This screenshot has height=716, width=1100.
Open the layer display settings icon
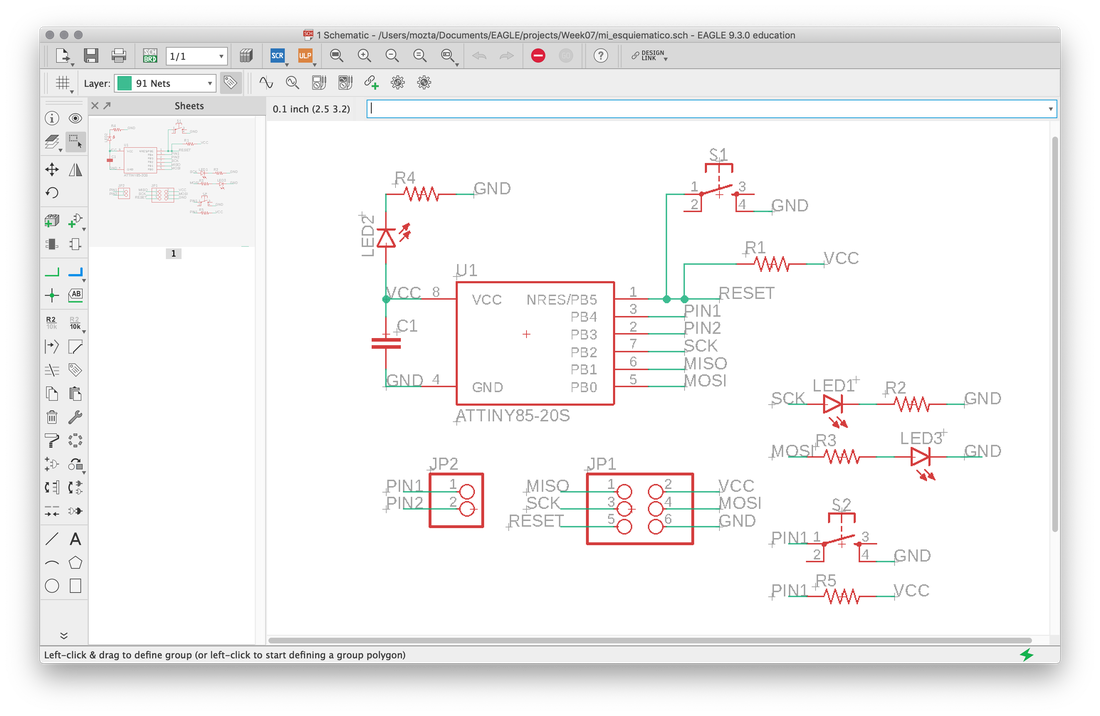pyautogui.click(x=52, y=142)
